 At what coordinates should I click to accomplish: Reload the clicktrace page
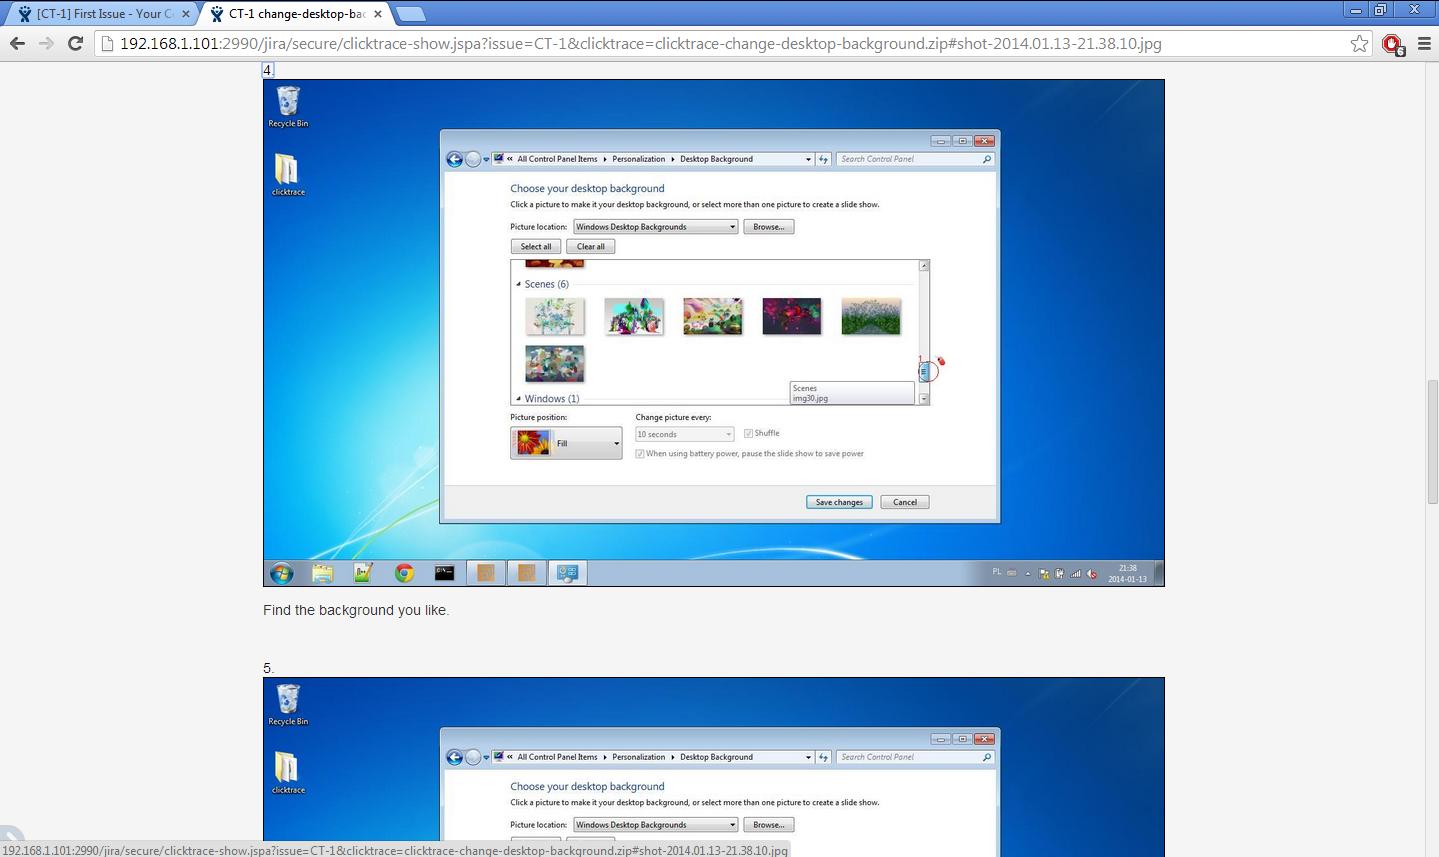(75, 43)
